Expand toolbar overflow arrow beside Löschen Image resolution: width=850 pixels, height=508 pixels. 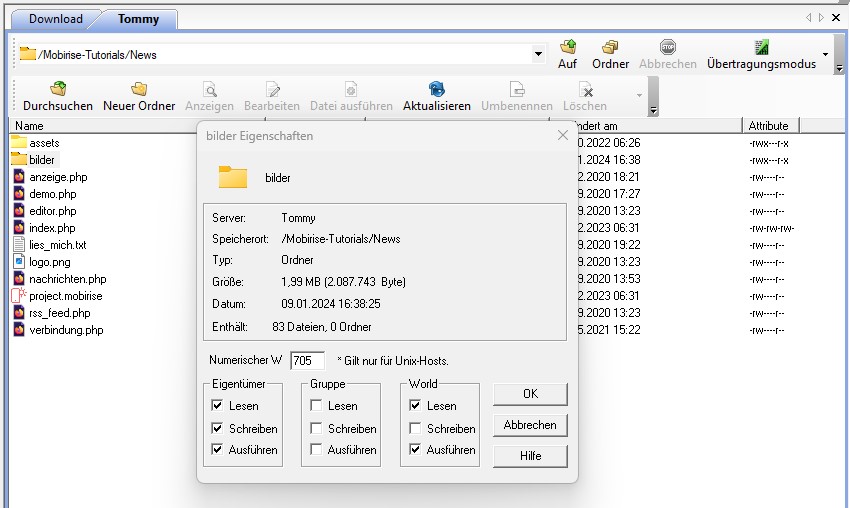point(640,96)
